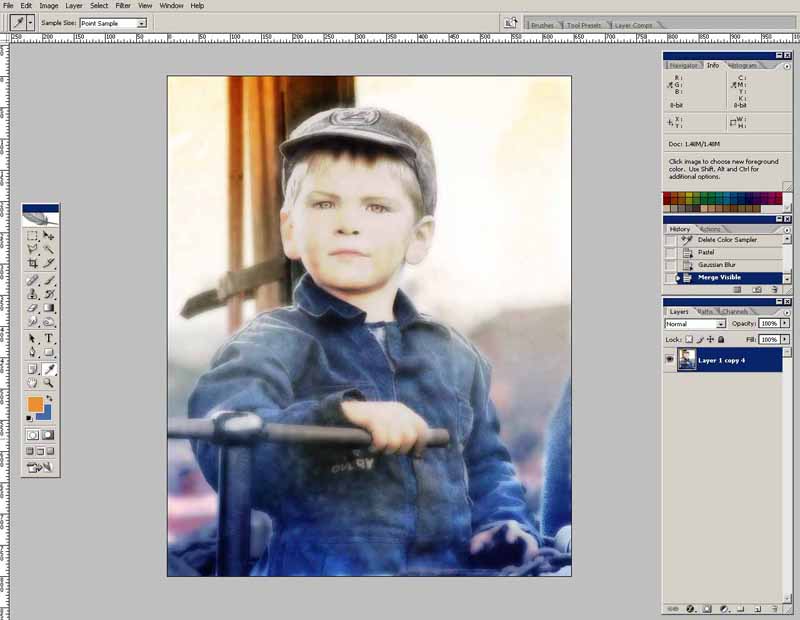Toggle lock transparent pixels

pos(689,339)
